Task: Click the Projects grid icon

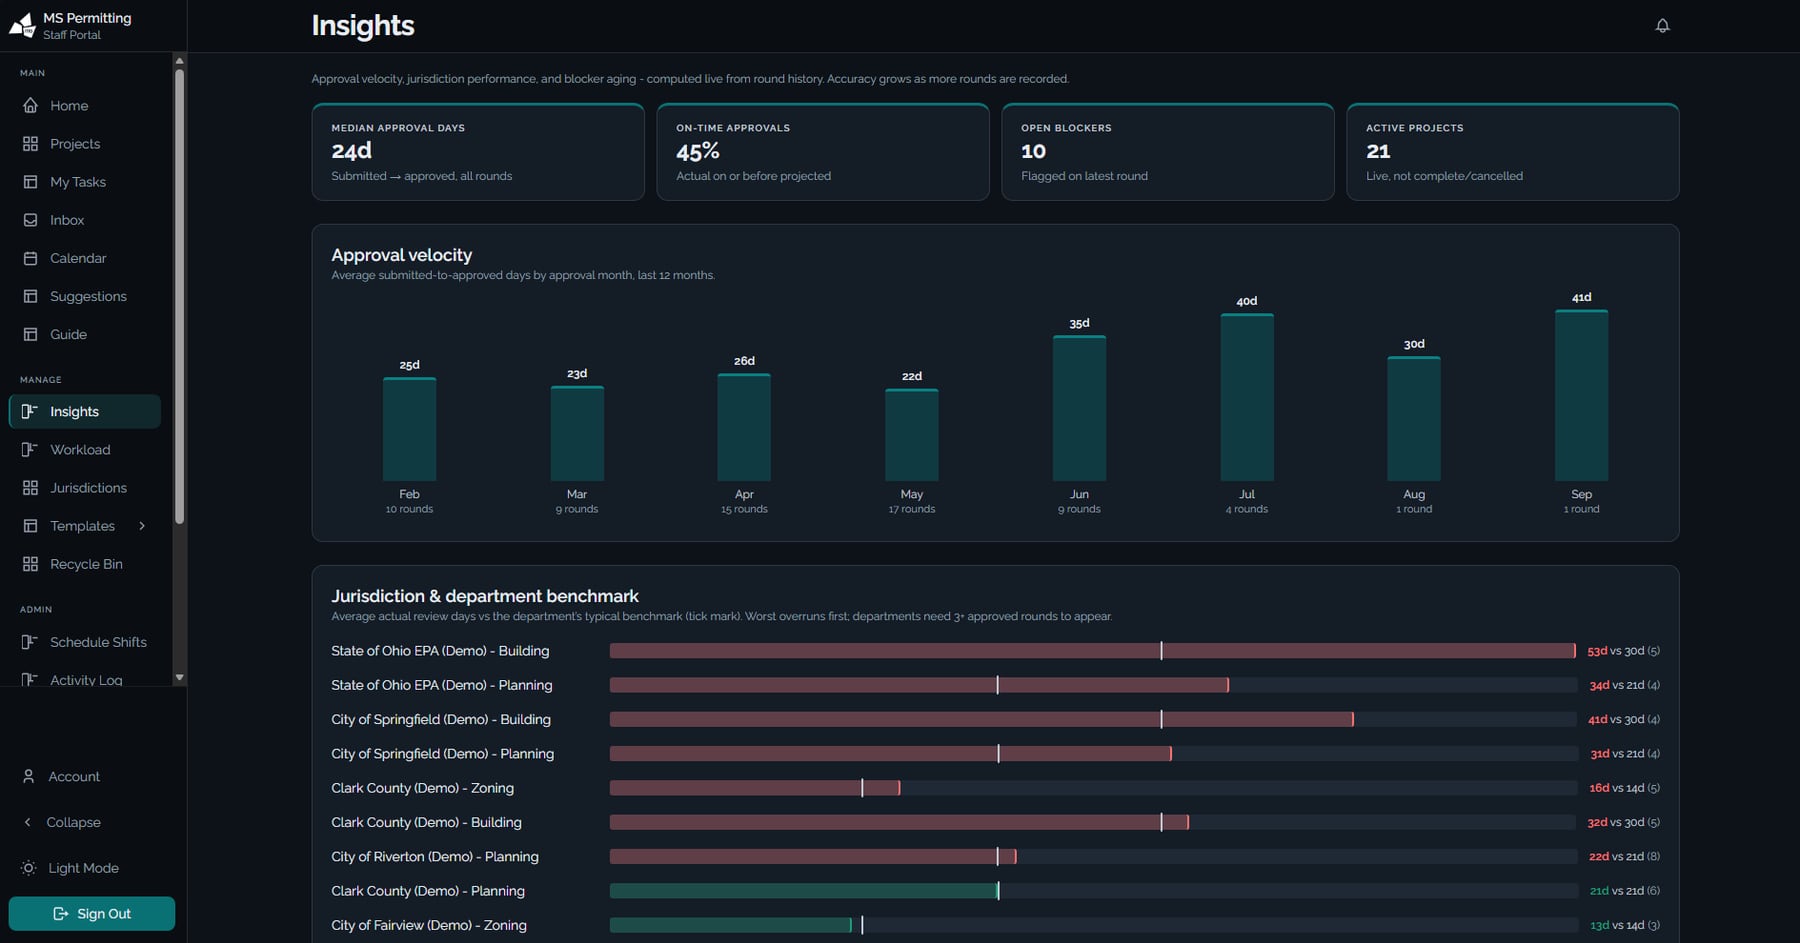Action: (x=30, y=144)
